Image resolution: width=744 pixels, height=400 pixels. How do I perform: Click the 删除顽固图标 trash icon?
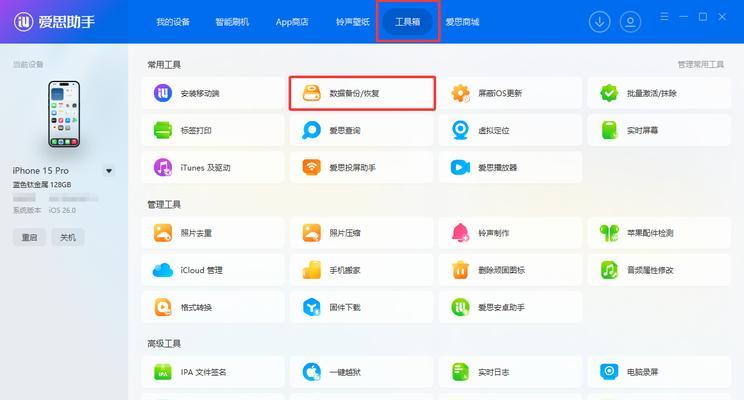(x=460, y=270)
